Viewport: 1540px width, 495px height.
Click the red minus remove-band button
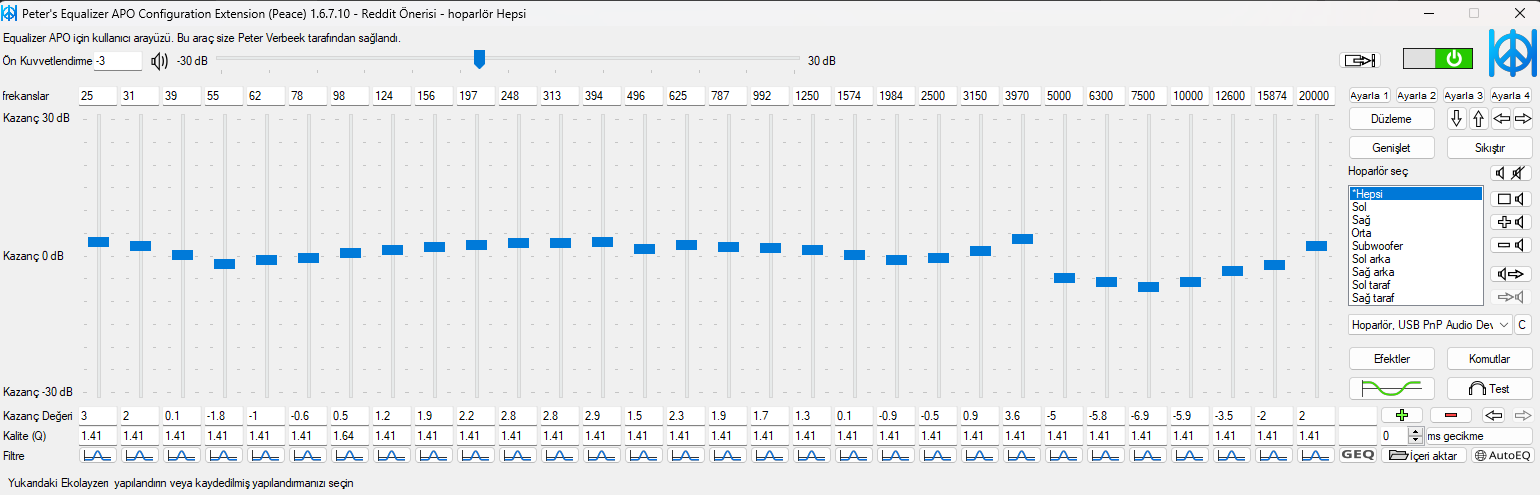pyautogui.click(x=1450, y=415)
